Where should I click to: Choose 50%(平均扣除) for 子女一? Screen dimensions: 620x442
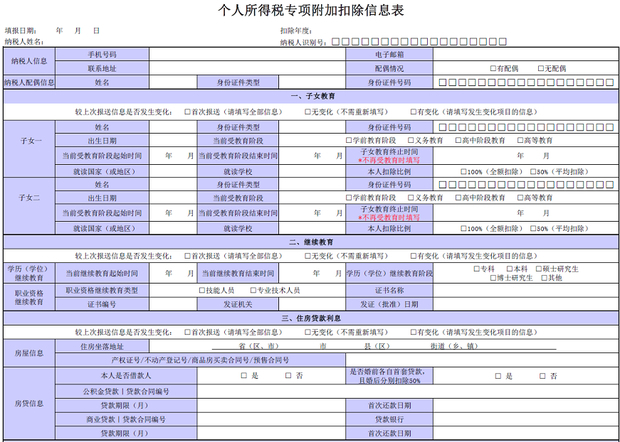(x=533, y=172)
